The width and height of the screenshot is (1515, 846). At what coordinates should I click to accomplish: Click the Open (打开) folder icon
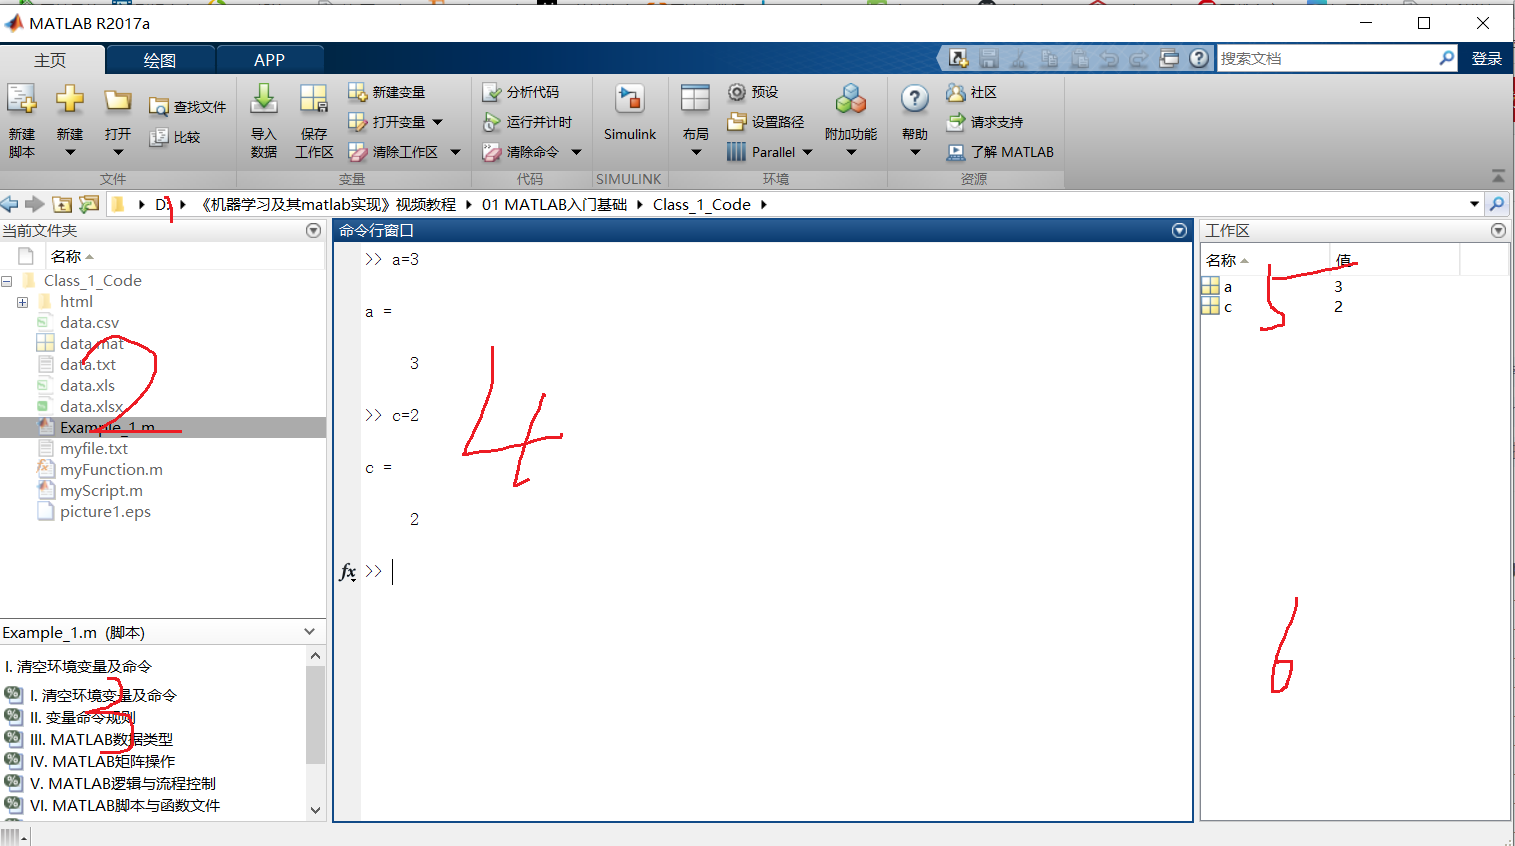click(118, 100)
